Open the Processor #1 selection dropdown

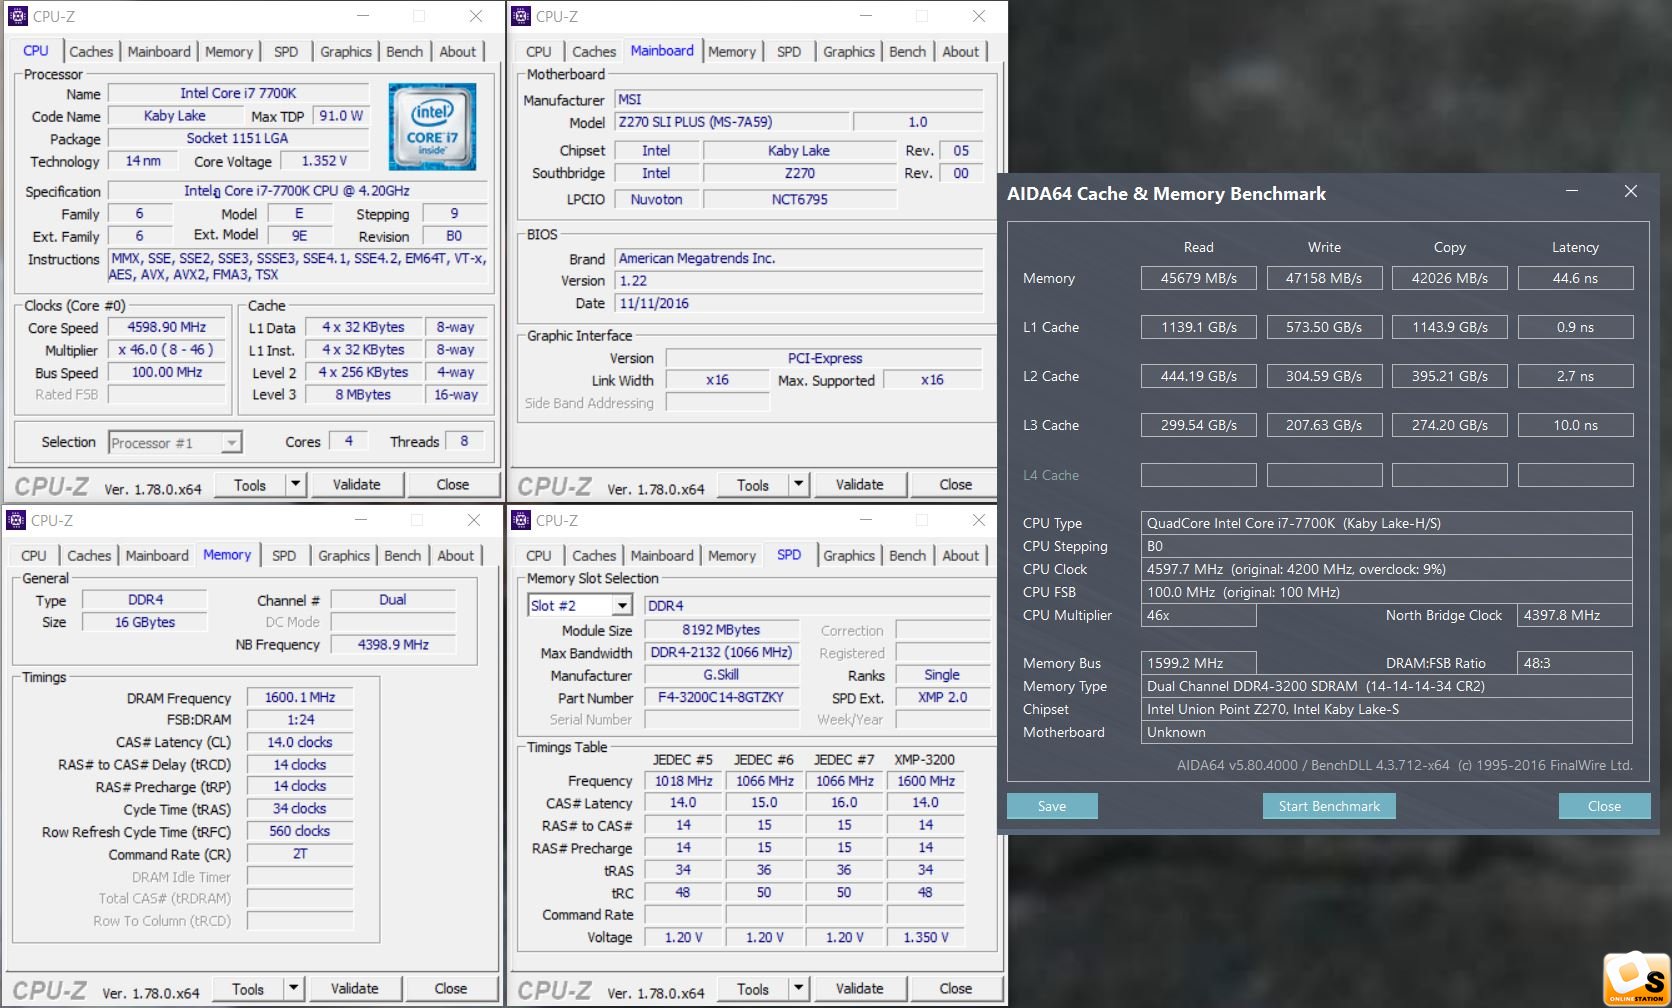click(x=231, y=442)
